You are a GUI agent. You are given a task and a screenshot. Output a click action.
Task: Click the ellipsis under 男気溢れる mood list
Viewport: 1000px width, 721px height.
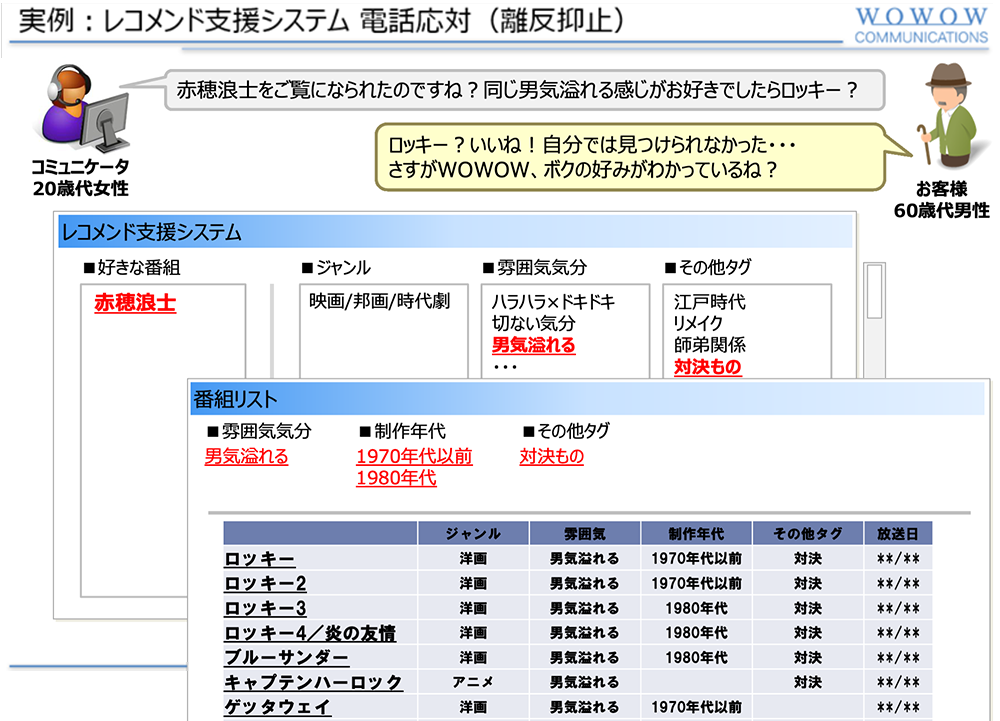tap(505, 368)
